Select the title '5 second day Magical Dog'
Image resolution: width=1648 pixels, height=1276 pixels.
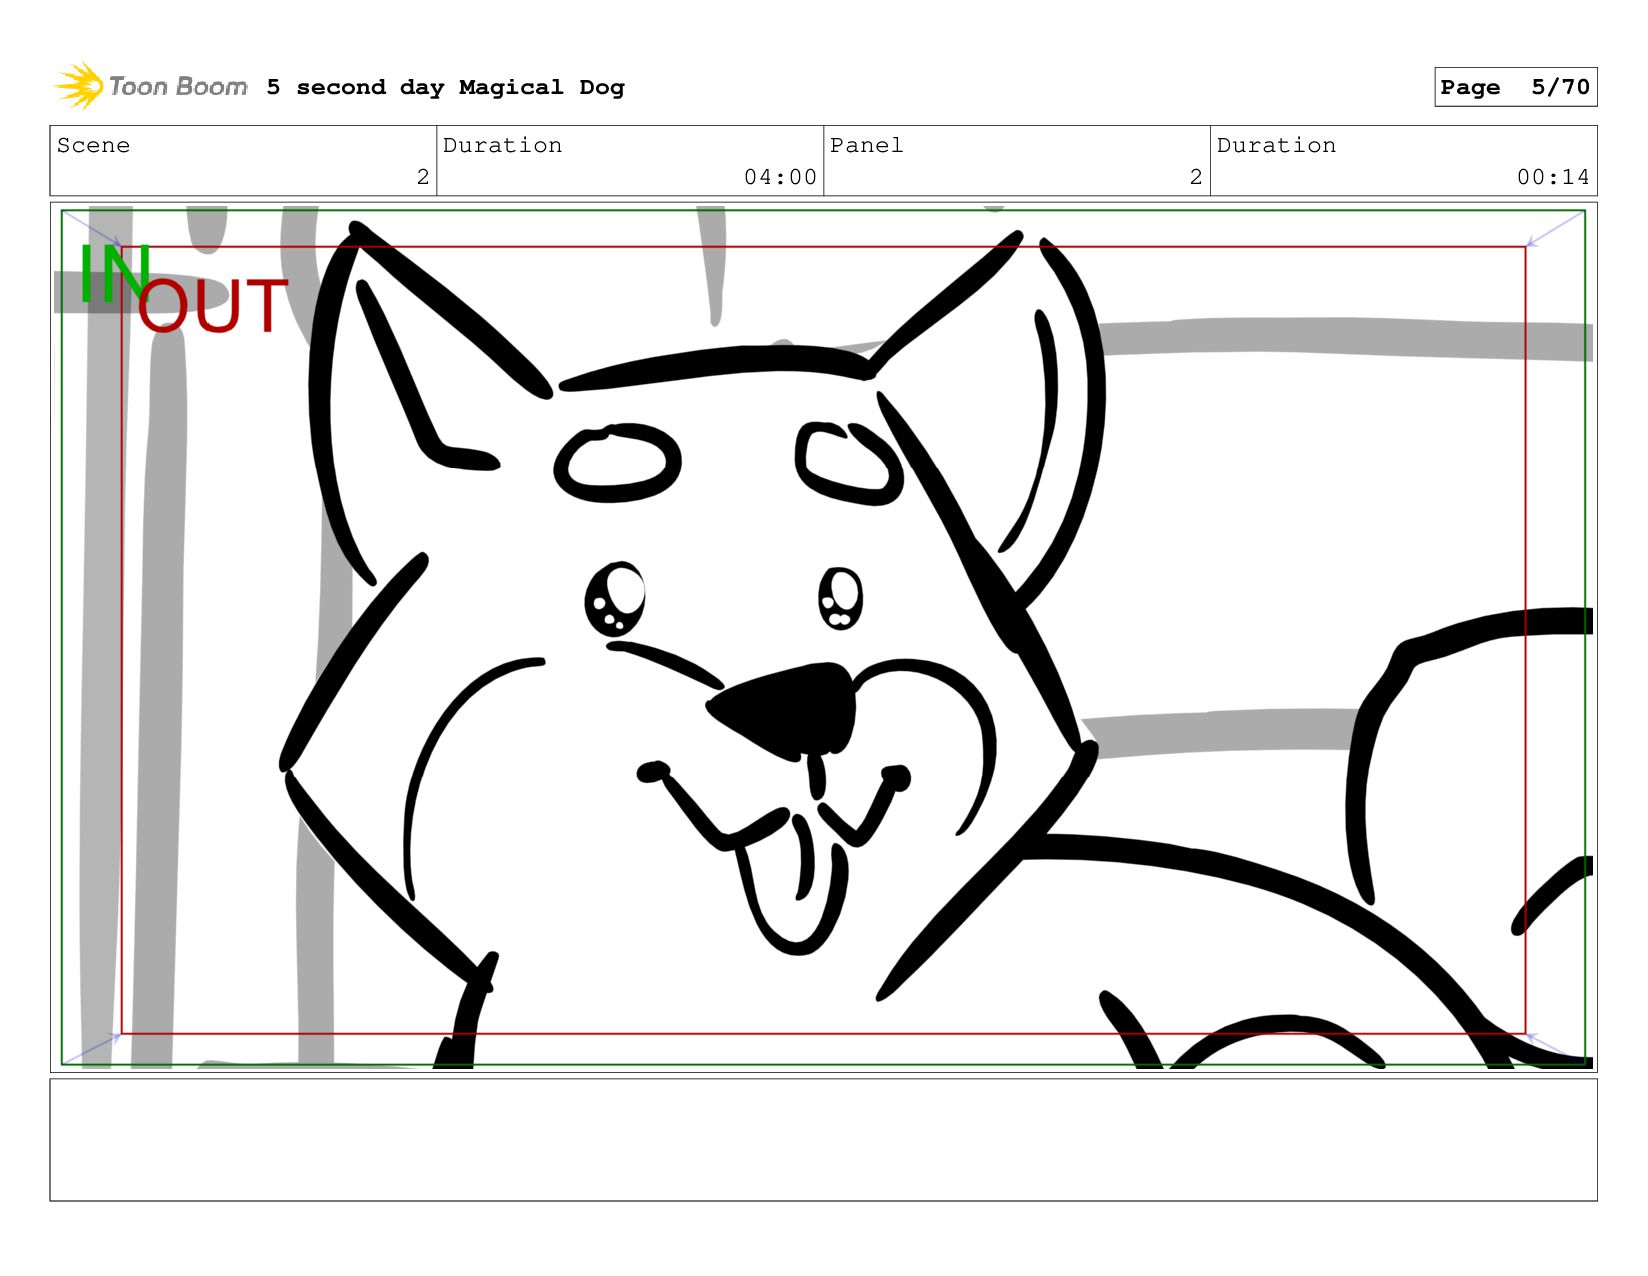click(x=445, y=88)
